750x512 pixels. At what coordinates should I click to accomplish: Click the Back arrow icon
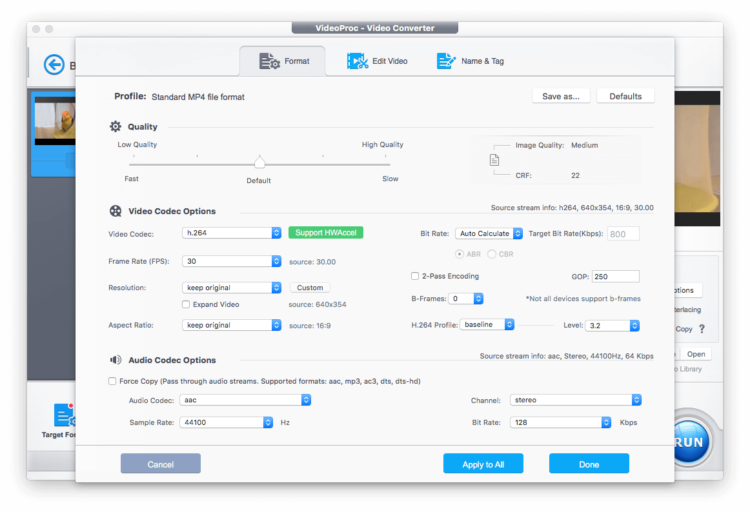(x=54, y=64)
